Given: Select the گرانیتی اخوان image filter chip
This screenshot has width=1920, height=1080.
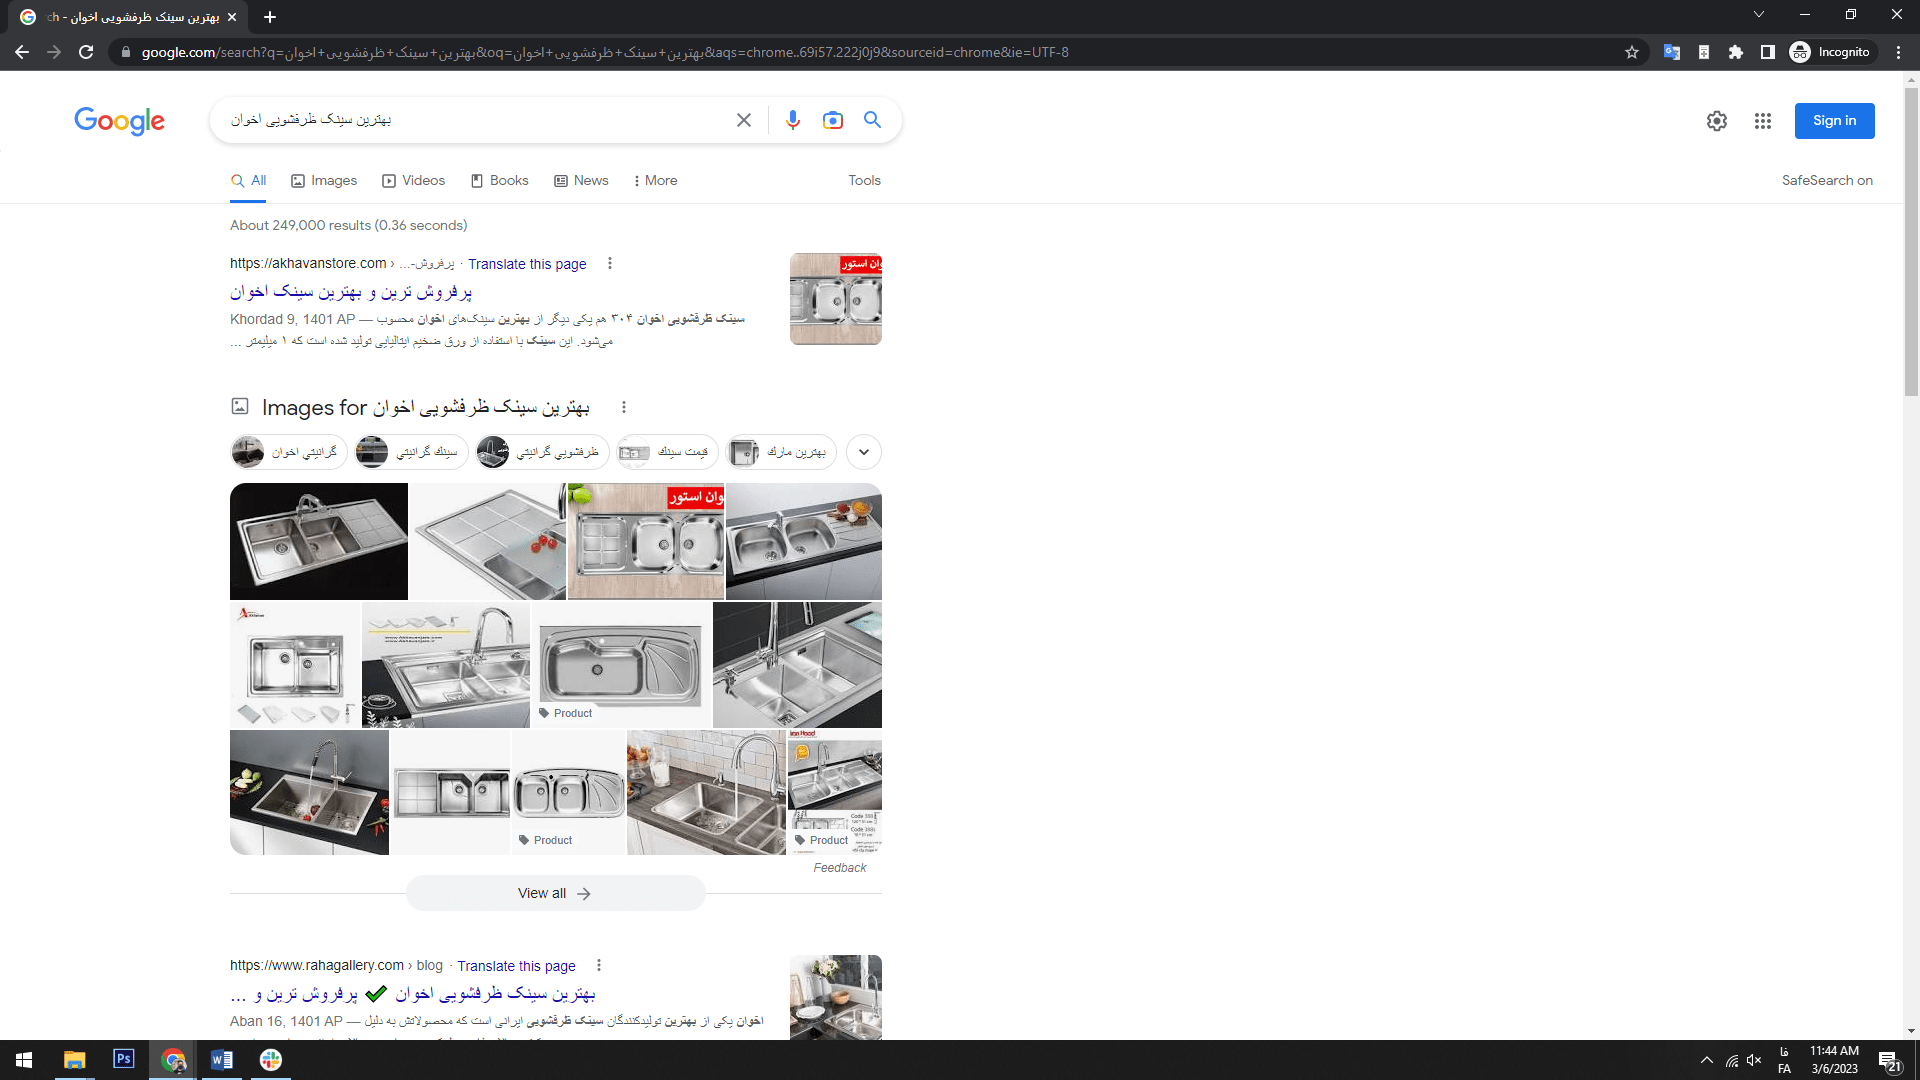Looking at the screenshot, I should click(289, 452).
